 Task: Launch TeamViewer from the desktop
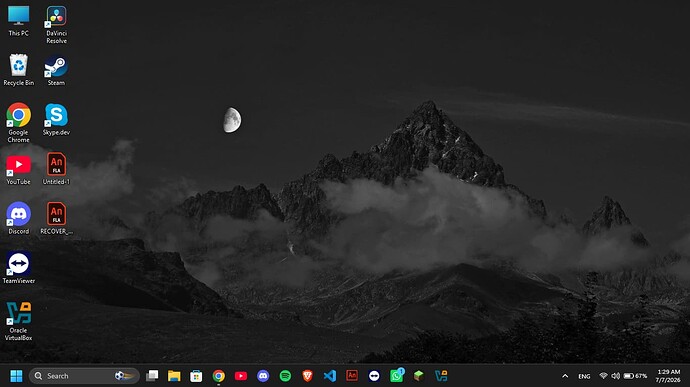18,268
